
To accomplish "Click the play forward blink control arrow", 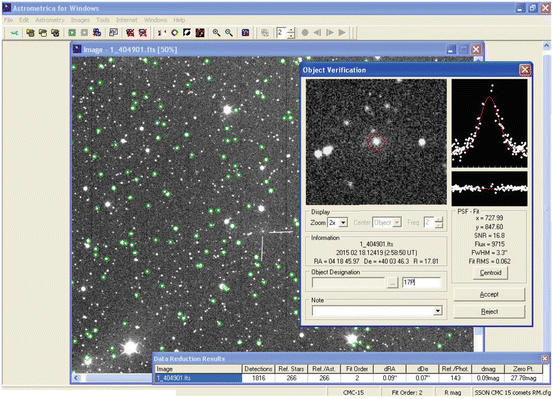I will coord(342,33).
